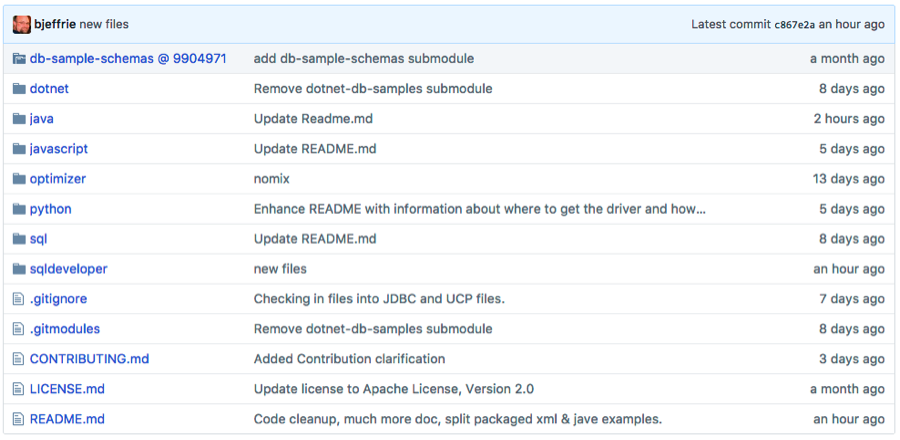The width and height of the screenshot is (900, 440).
Task: Click the README.md file icon
Action: pos(18,419)
